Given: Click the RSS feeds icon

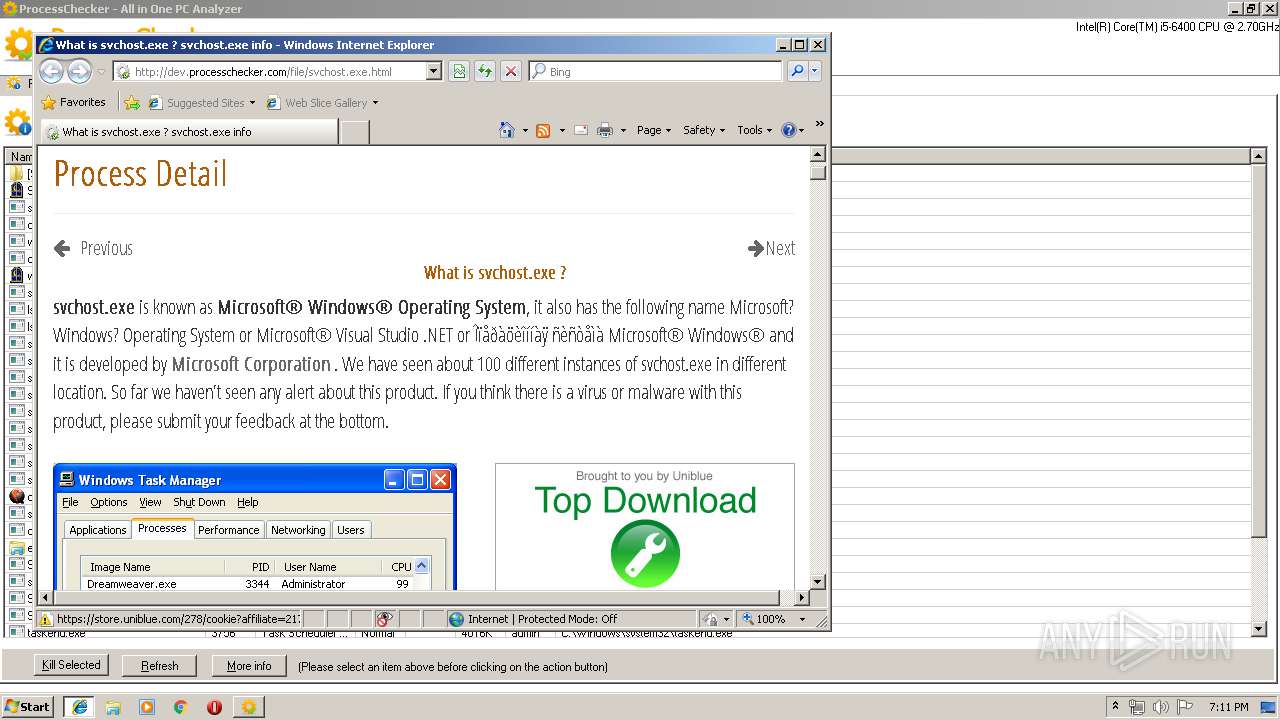Looking at the screenshot, I should (543, 130).
